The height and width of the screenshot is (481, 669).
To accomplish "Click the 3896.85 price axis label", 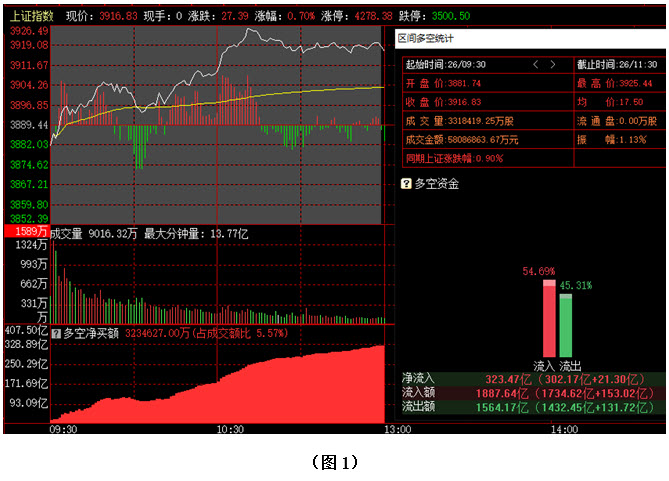I will point(29,105).
